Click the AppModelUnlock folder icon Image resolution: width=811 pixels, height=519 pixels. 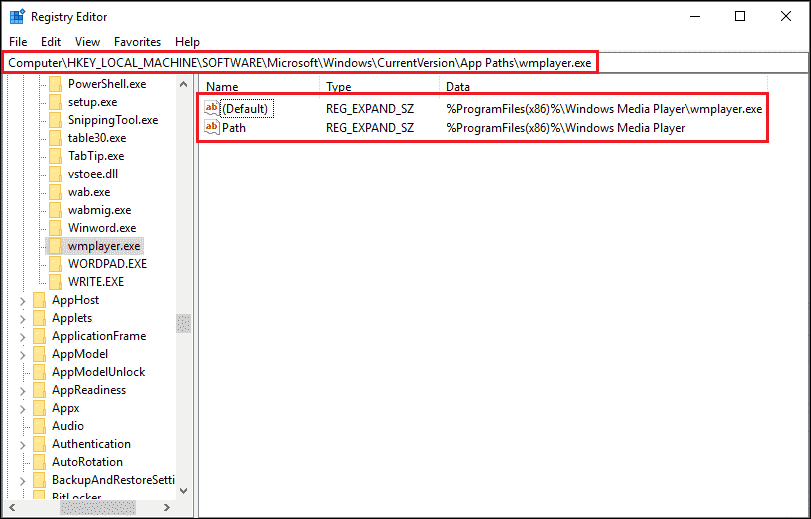tap(39, 372)
